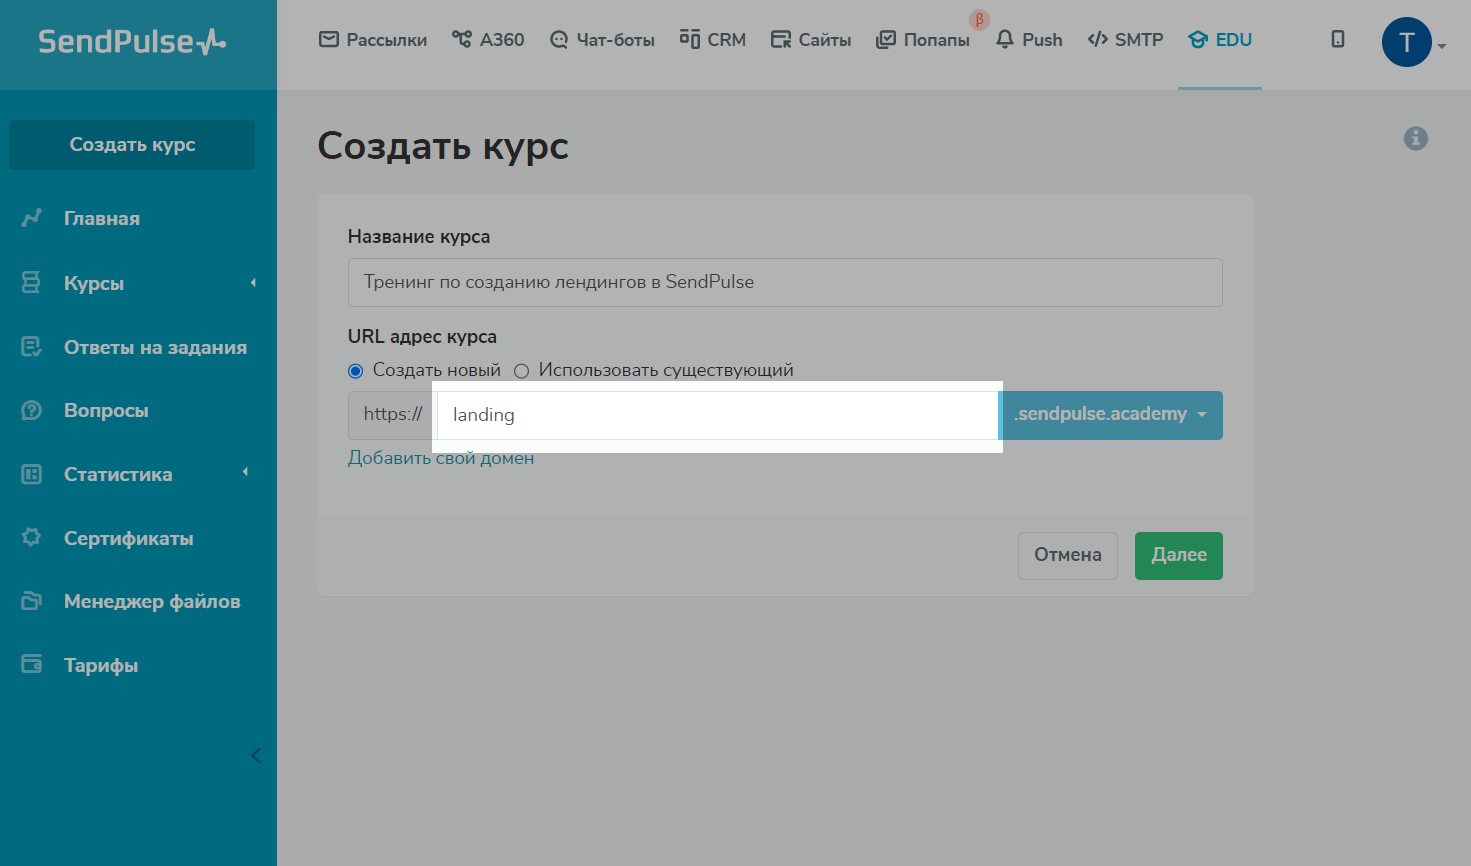This screenshot has width=1471, height=866.
Task: Click the Тарифы wallet icon
Action: [x=32, y=665]
